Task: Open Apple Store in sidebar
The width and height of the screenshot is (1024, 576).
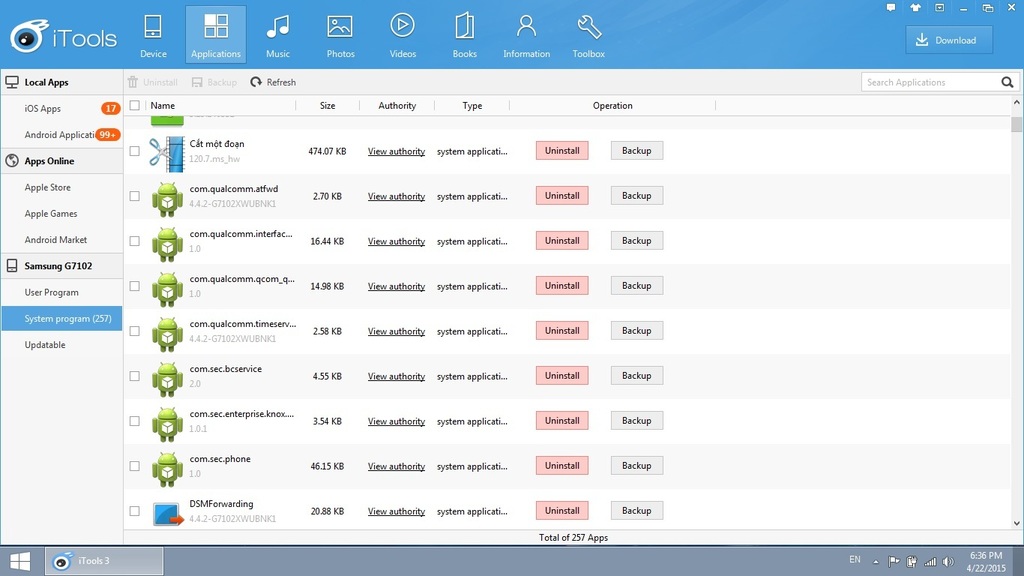Action: coord(61,187)
